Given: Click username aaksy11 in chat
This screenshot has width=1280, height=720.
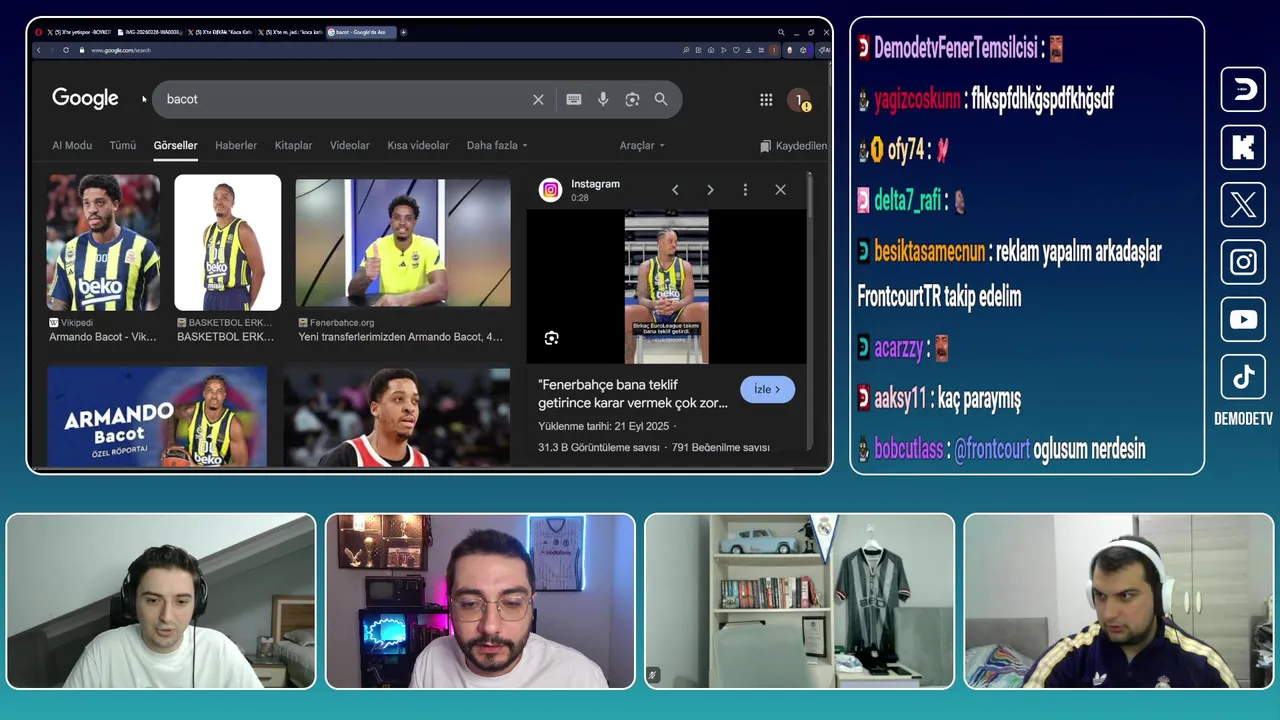Looking at the screenshot, I should (x=900, y=399).
